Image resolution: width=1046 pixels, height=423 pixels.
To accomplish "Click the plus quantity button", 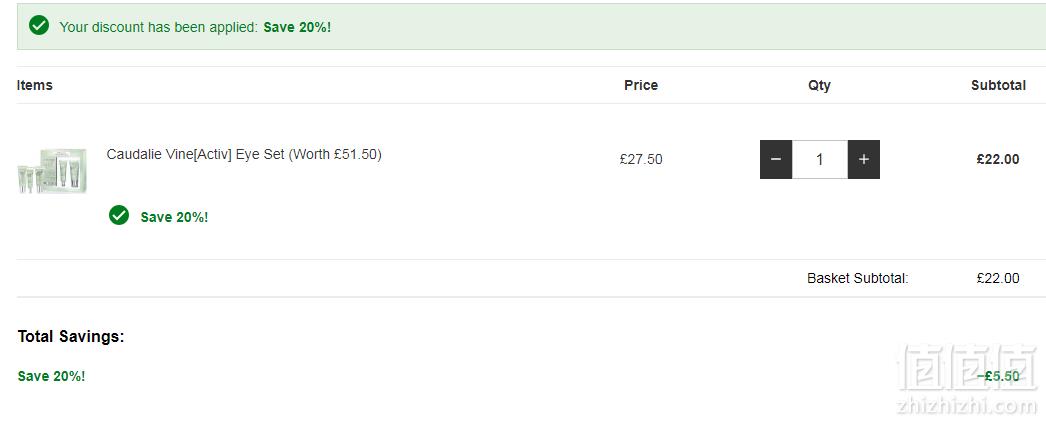I will point(864,159).
